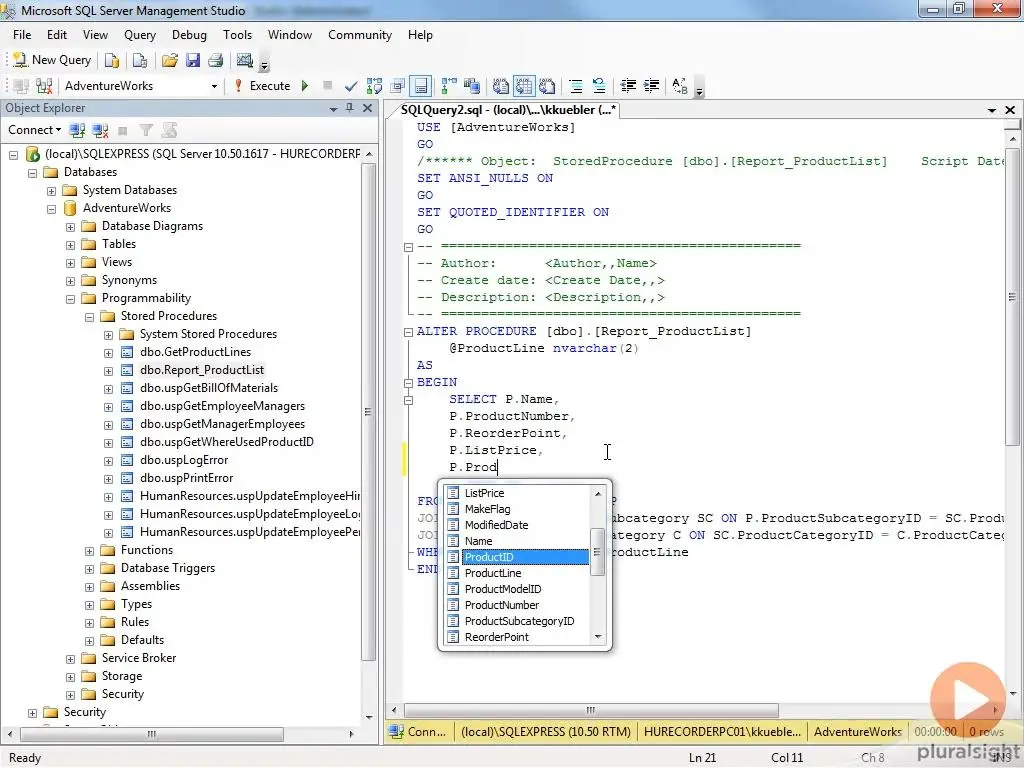Click the IntelliSense list scrollbar thumb
The image size is (1024, 768).
point(597,552)
